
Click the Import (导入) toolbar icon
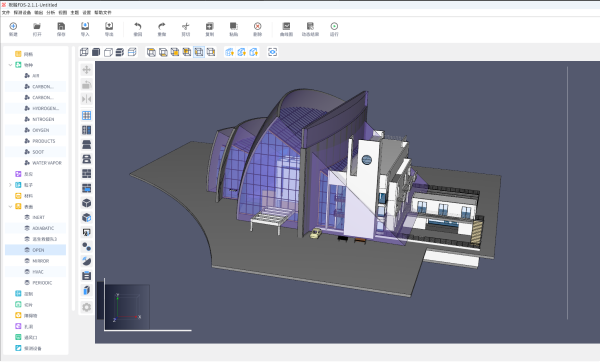(85, 26)
